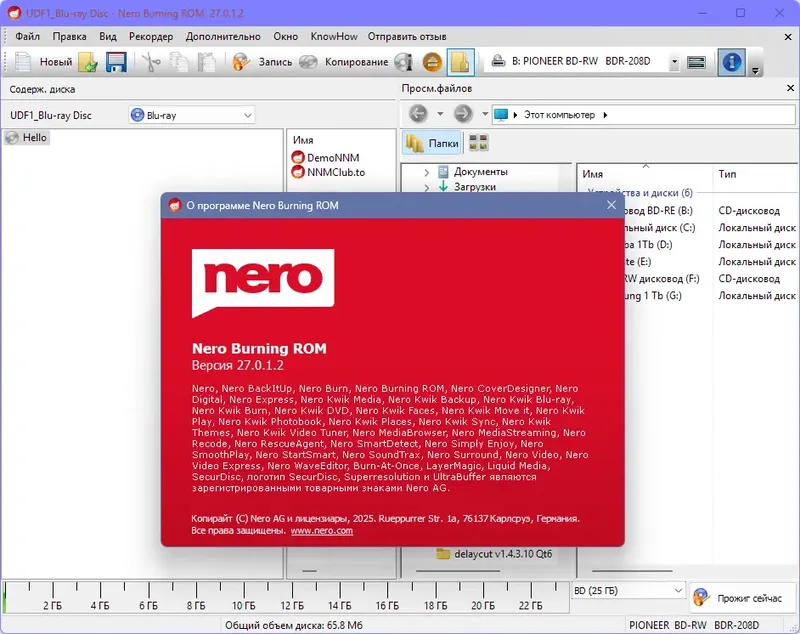The image size is (800, 634).
Task: Open the Файл menu
Action: pos(27,36)
